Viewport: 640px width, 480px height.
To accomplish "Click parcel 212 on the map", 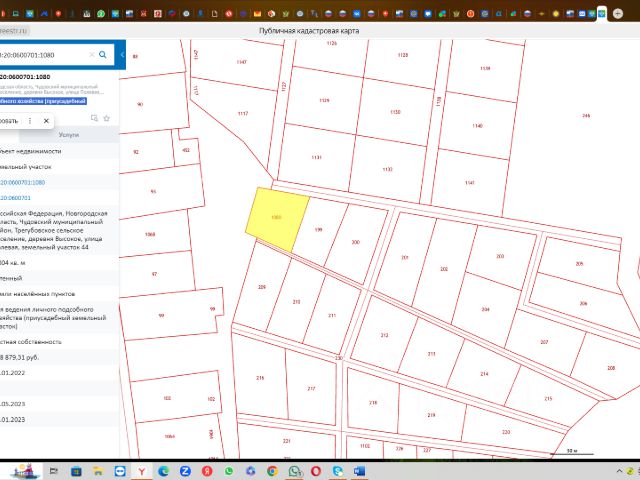I will click(384, 335).
